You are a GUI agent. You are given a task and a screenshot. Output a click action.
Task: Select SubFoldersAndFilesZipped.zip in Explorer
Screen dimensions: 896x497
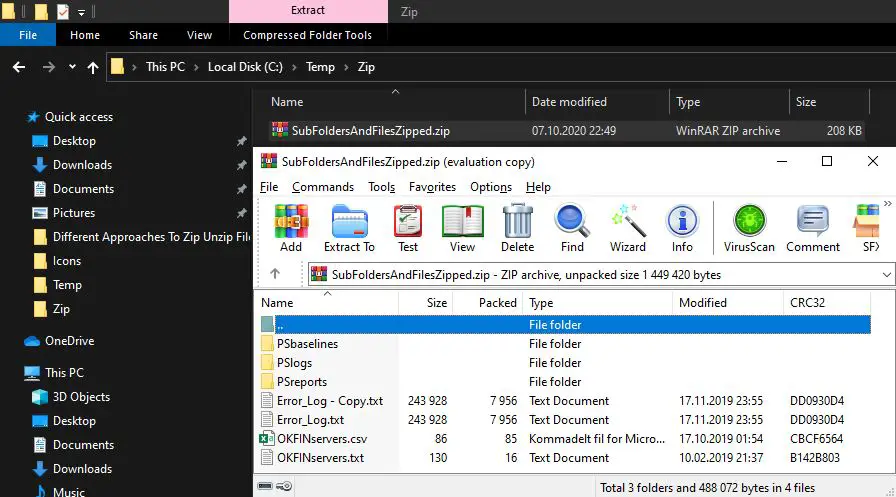point(566,131)
